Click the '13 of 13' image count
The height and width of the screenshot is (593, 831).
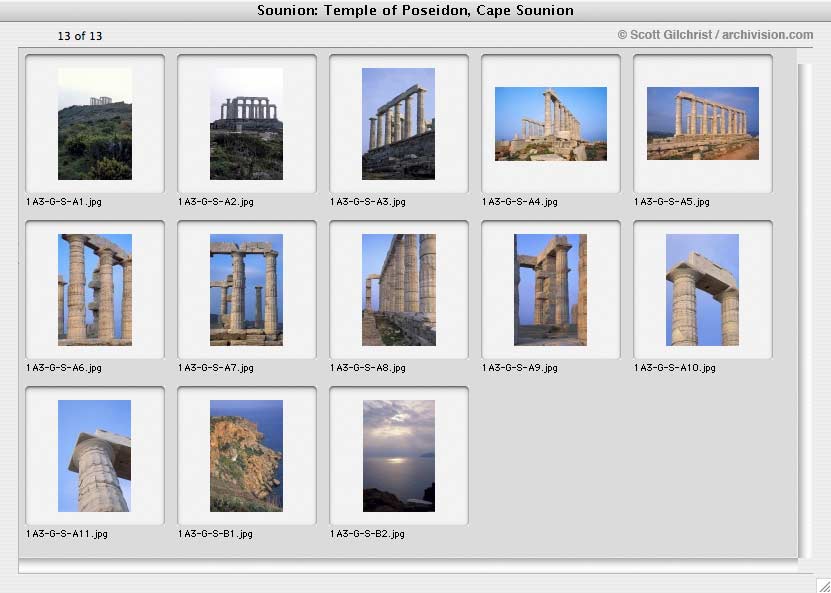tap(80, 36)
